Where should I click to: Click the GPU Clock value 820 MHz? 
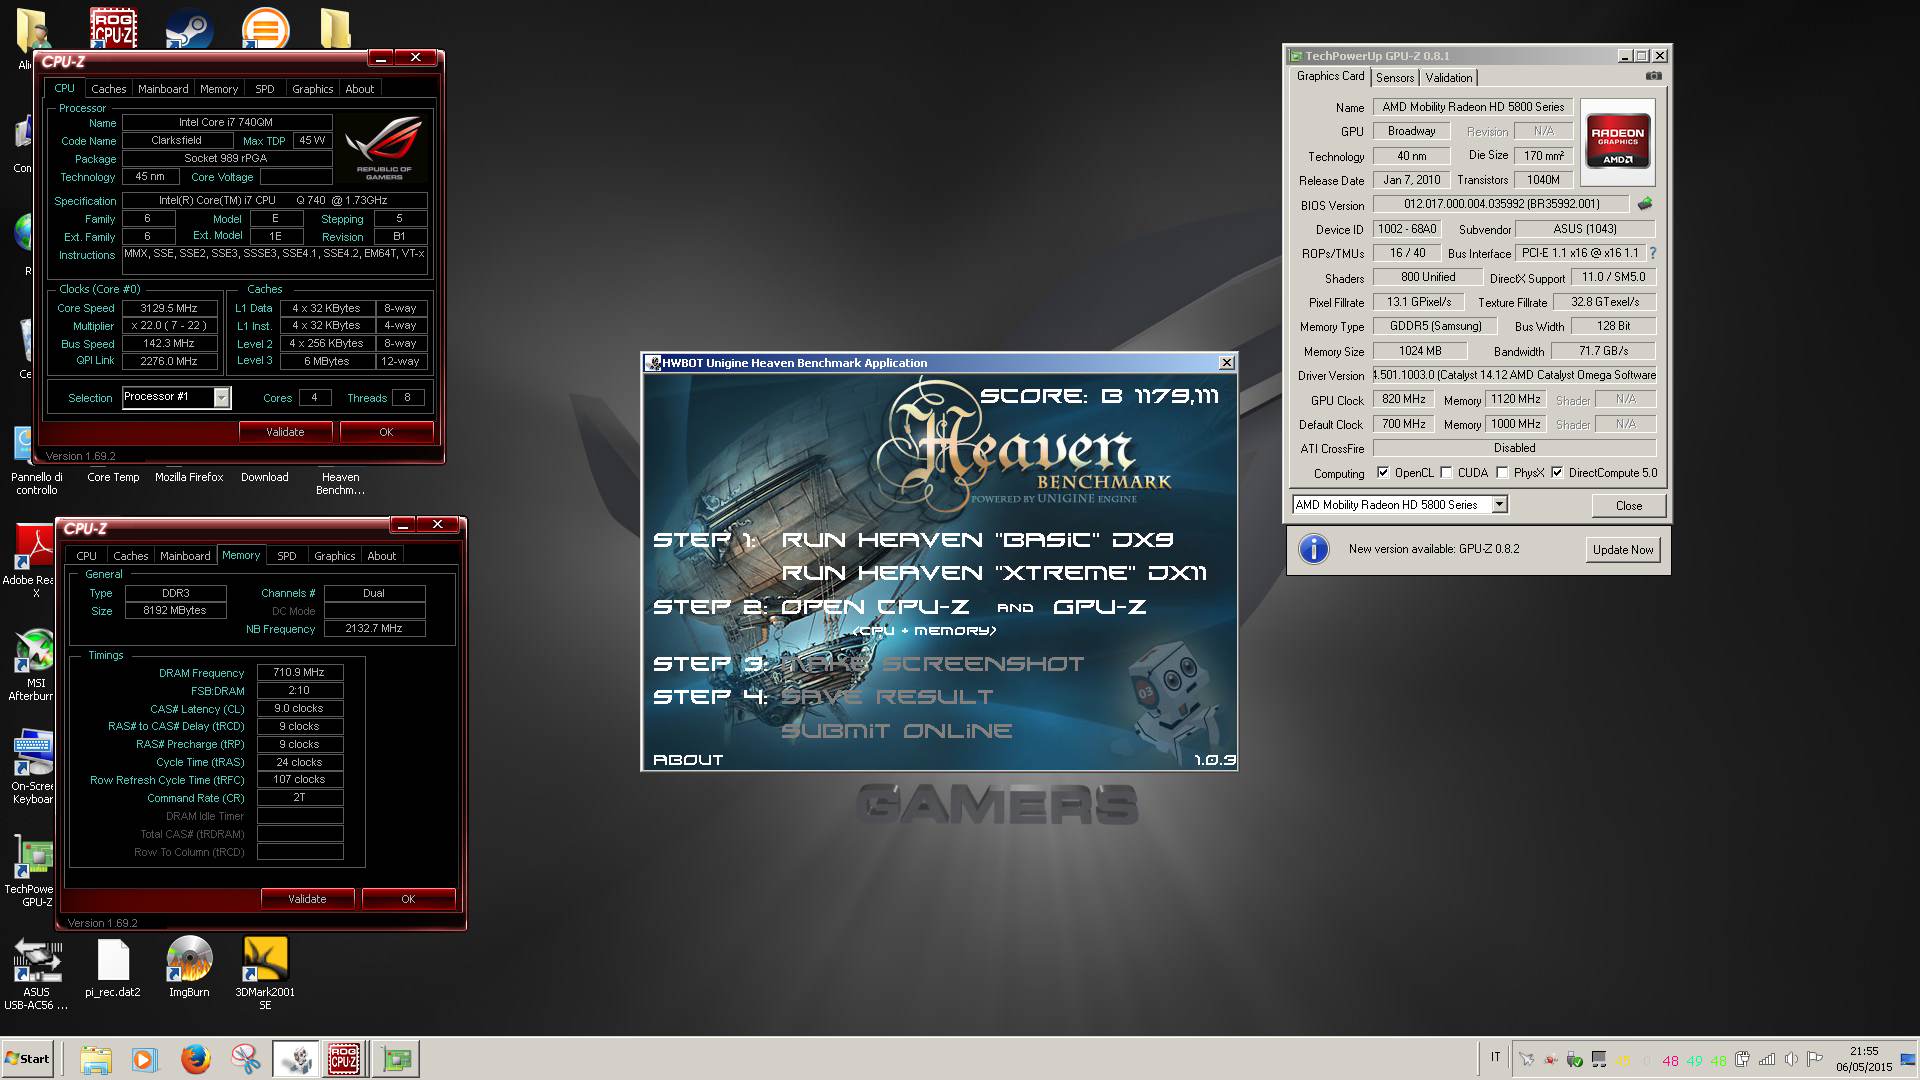(1404, 399)
